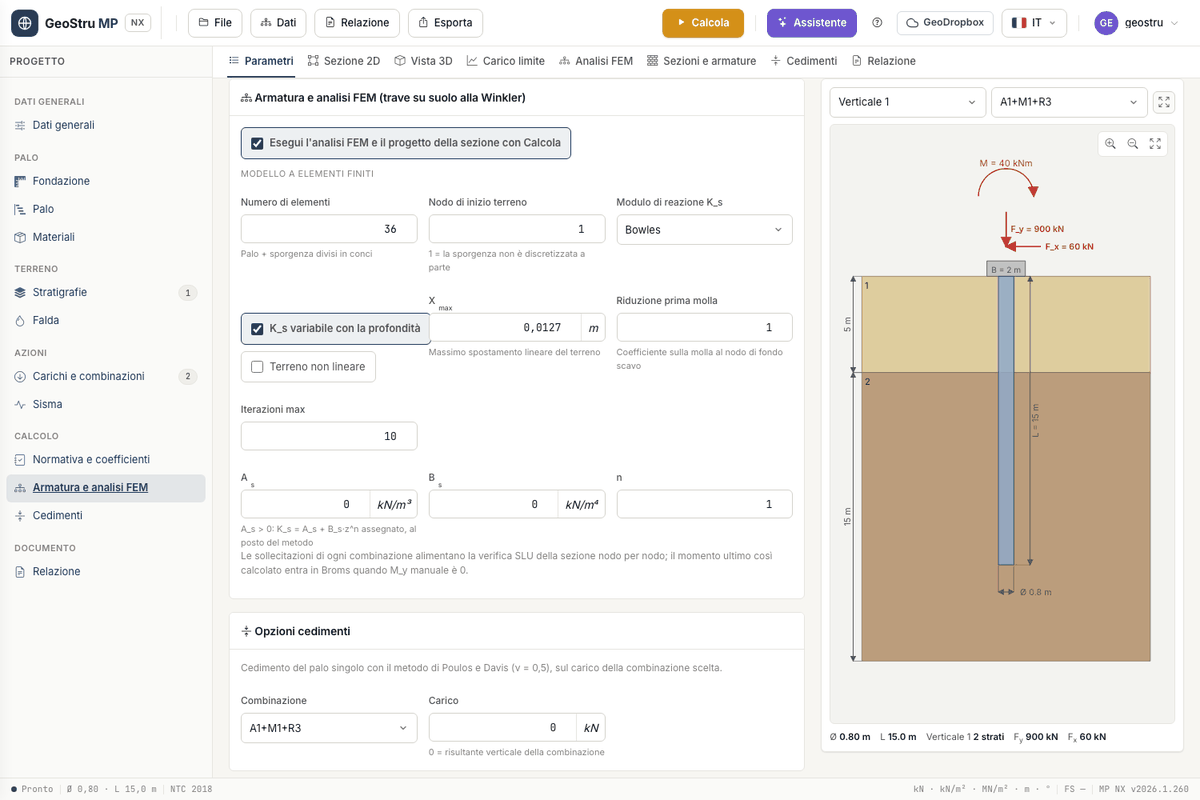The image size is (1200, 800).
Task: Open the Modulo di reazione K_s dropdown
Action: [x=705, y=229]
